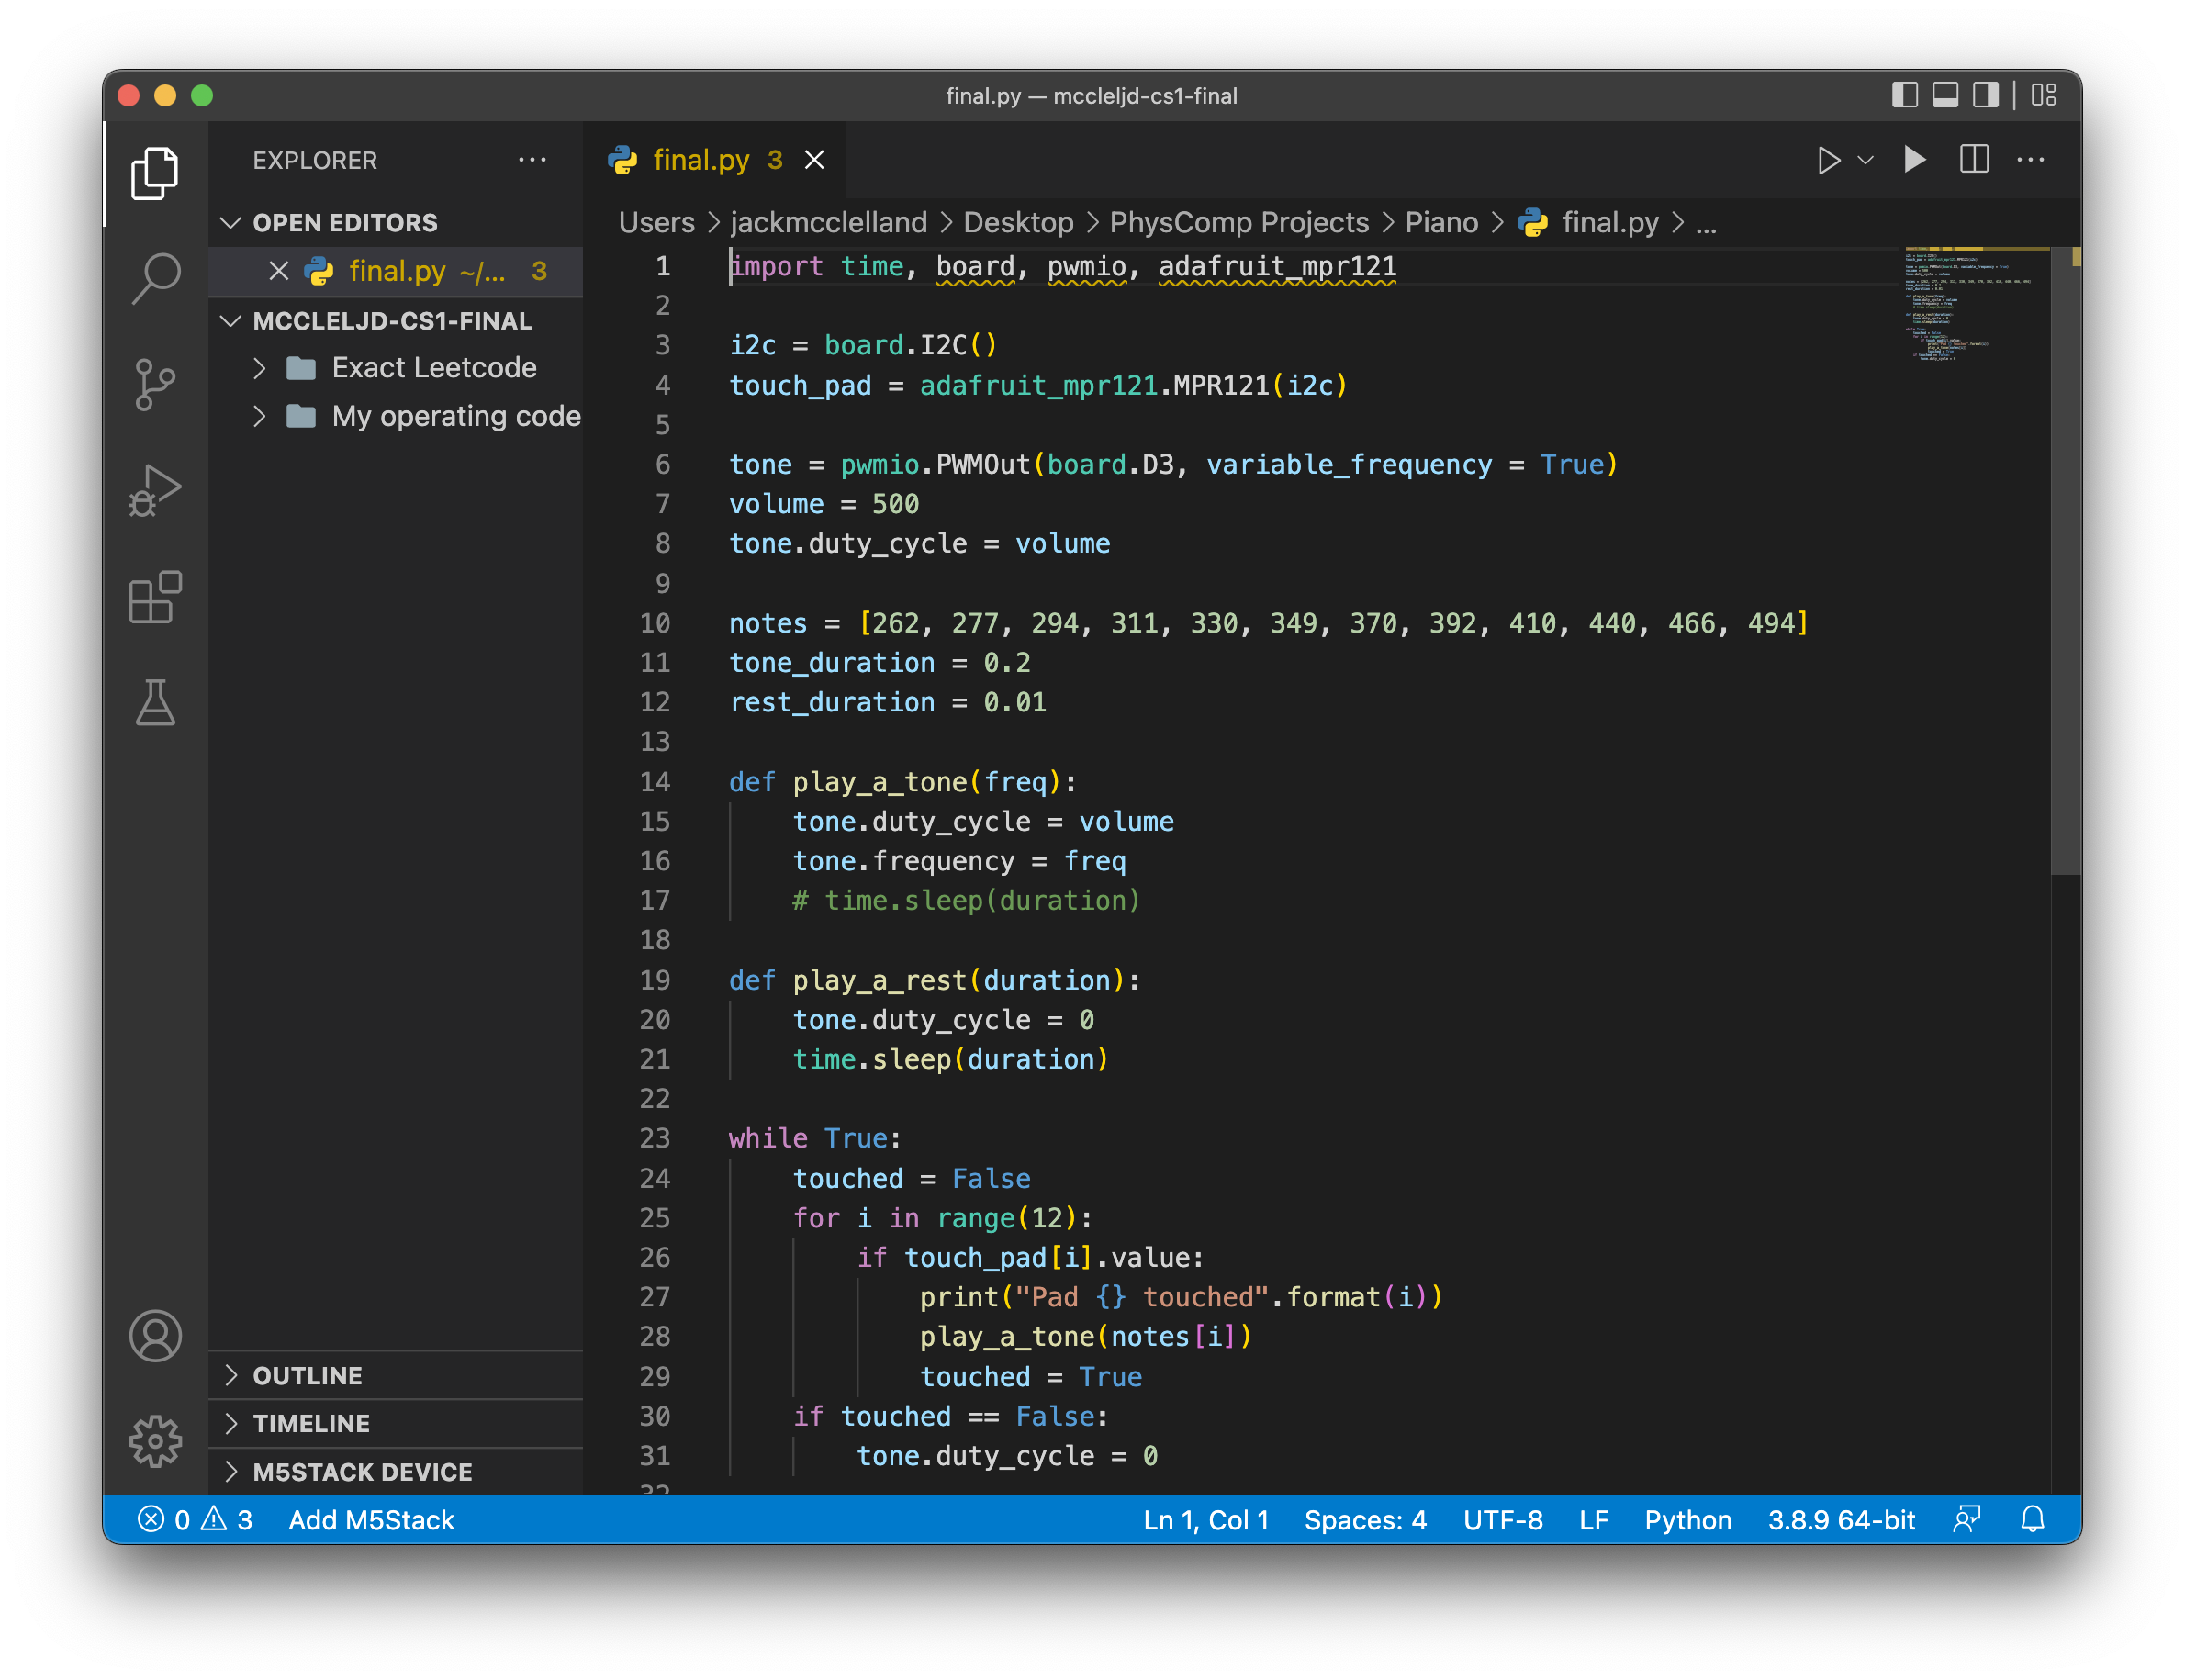The height and width of the screenshot is (1680, 2185).
Task: Click the Accounts icon
Action: point(155,1336)
